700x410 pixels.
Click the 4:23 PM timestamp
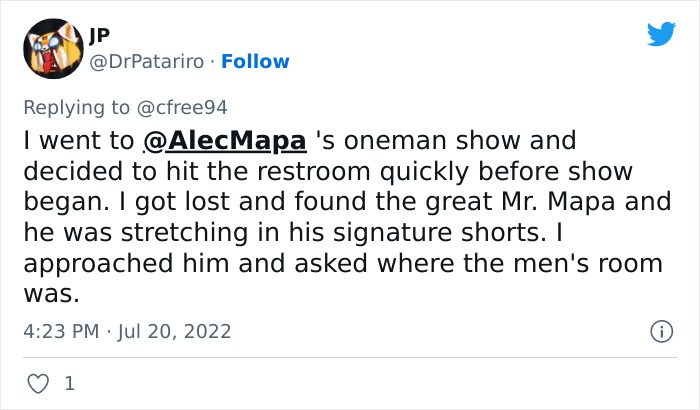pyautogui.click(x=60, y=331)
